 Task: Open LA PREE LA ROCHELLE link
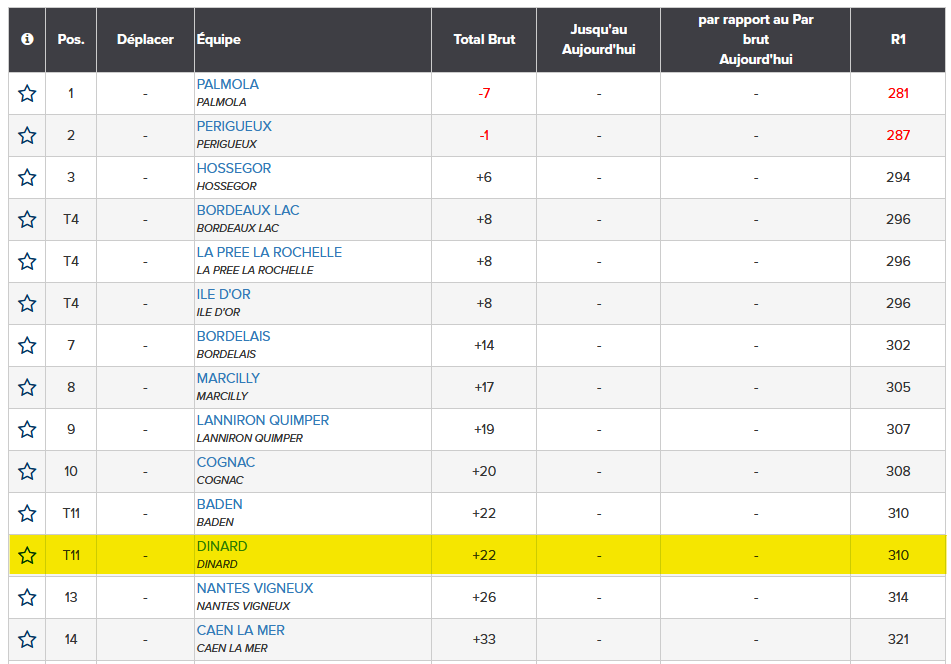pos(269,252)
